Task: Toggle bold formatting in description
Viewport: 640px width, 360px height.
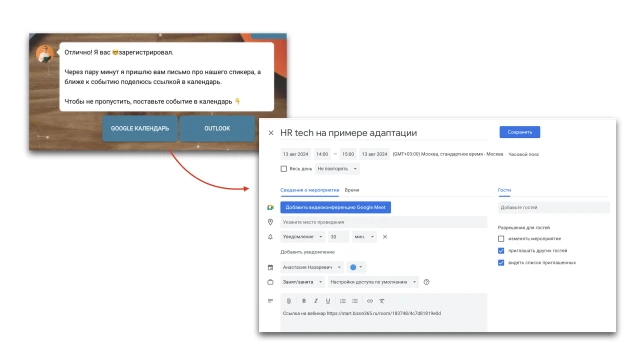Action: click(x=304, y=301)
